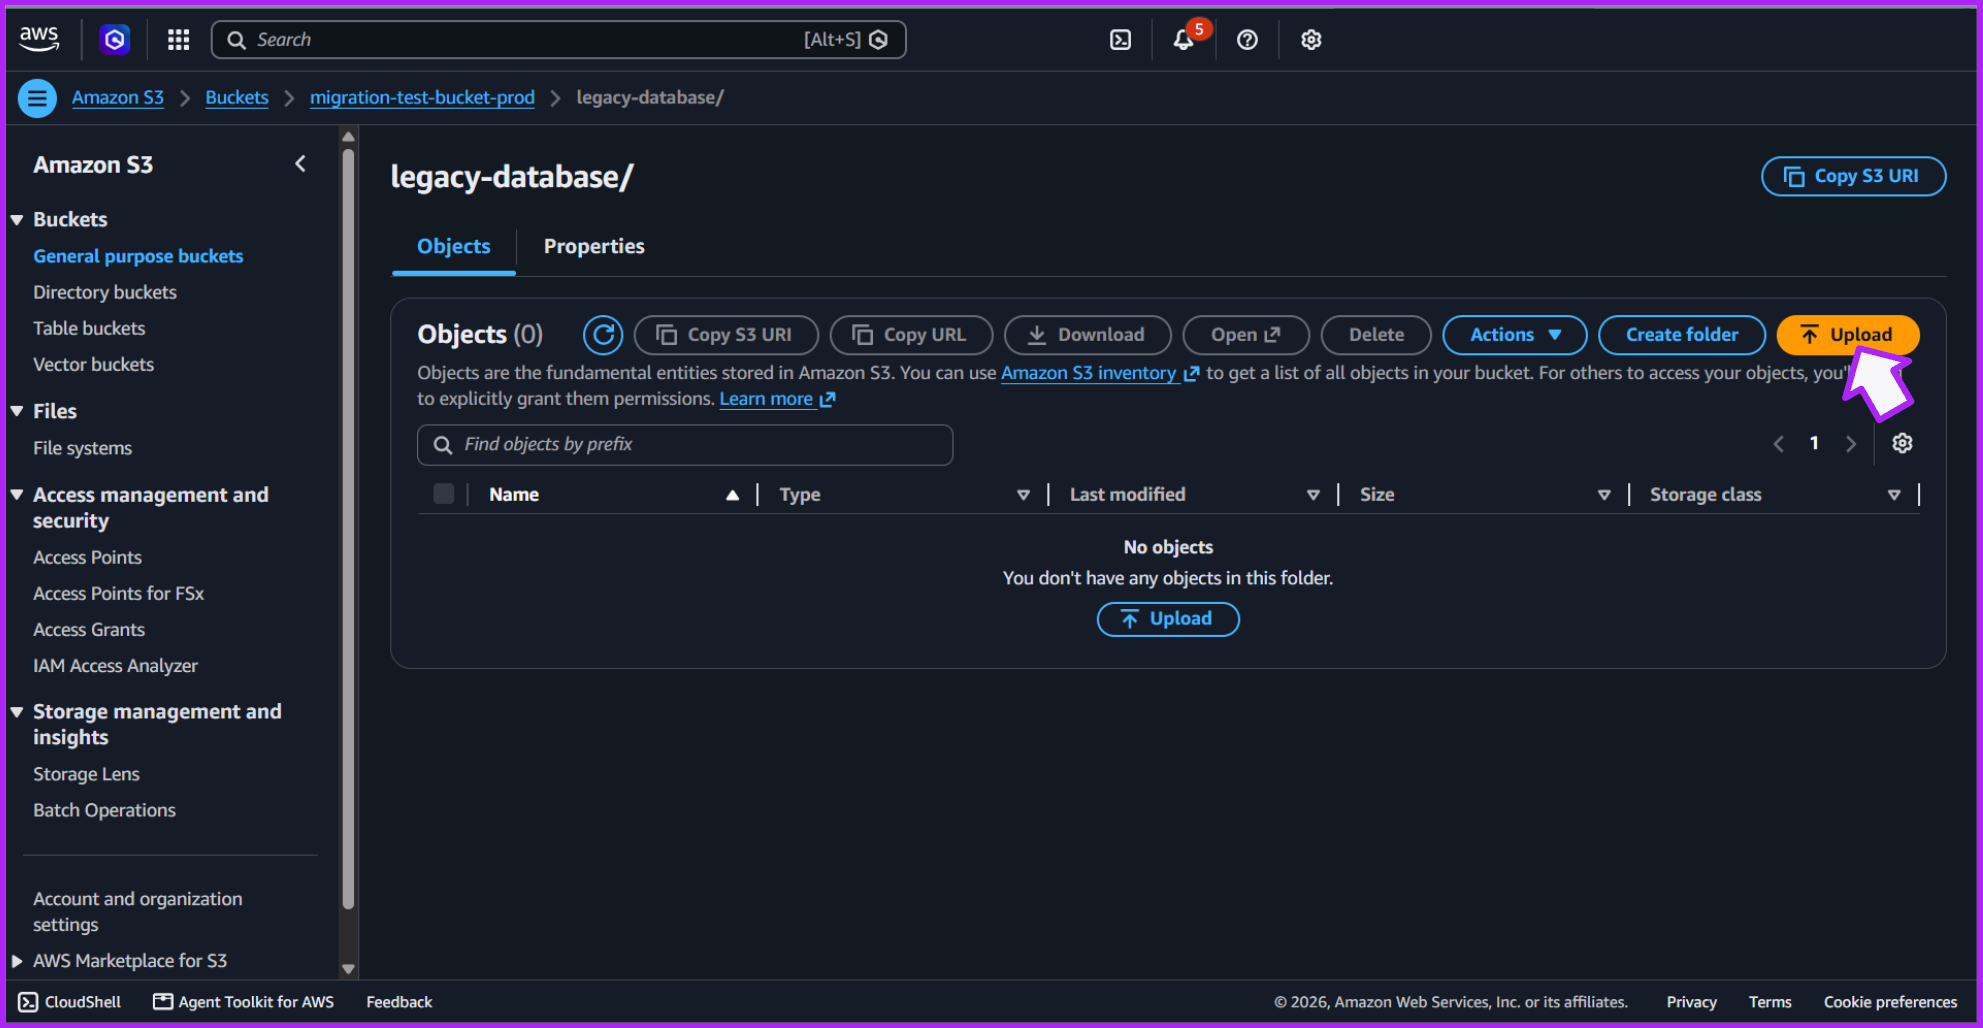Open the services grid menu

pyautogui.click(x=178, y=39)
